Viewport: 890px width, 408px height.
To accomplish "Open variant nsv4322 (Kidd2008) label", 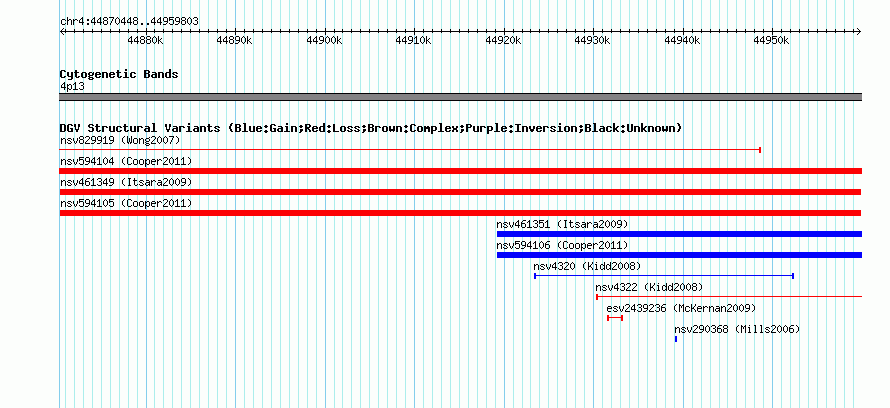I will 649,287.
